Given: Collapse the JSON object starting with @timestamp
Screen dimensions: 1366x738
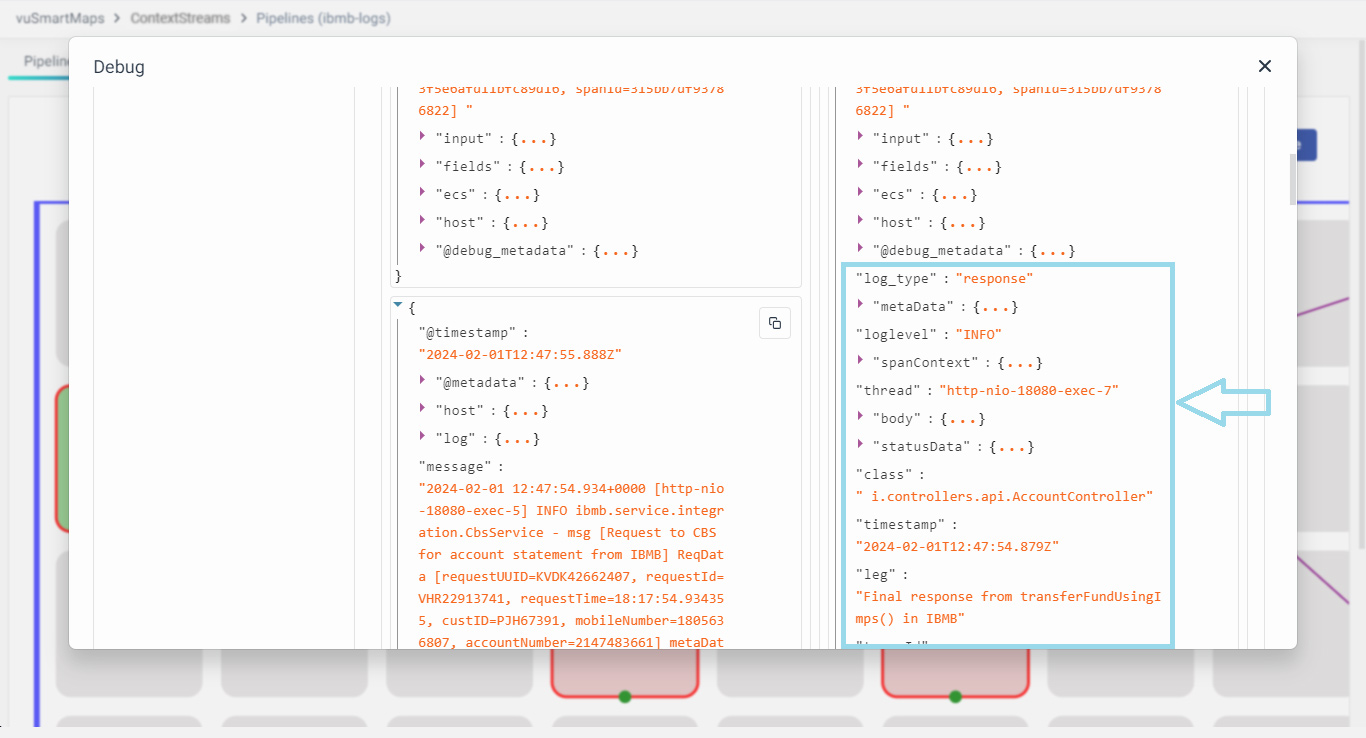Looking at the screenshot, I should (x=398, y=304).
